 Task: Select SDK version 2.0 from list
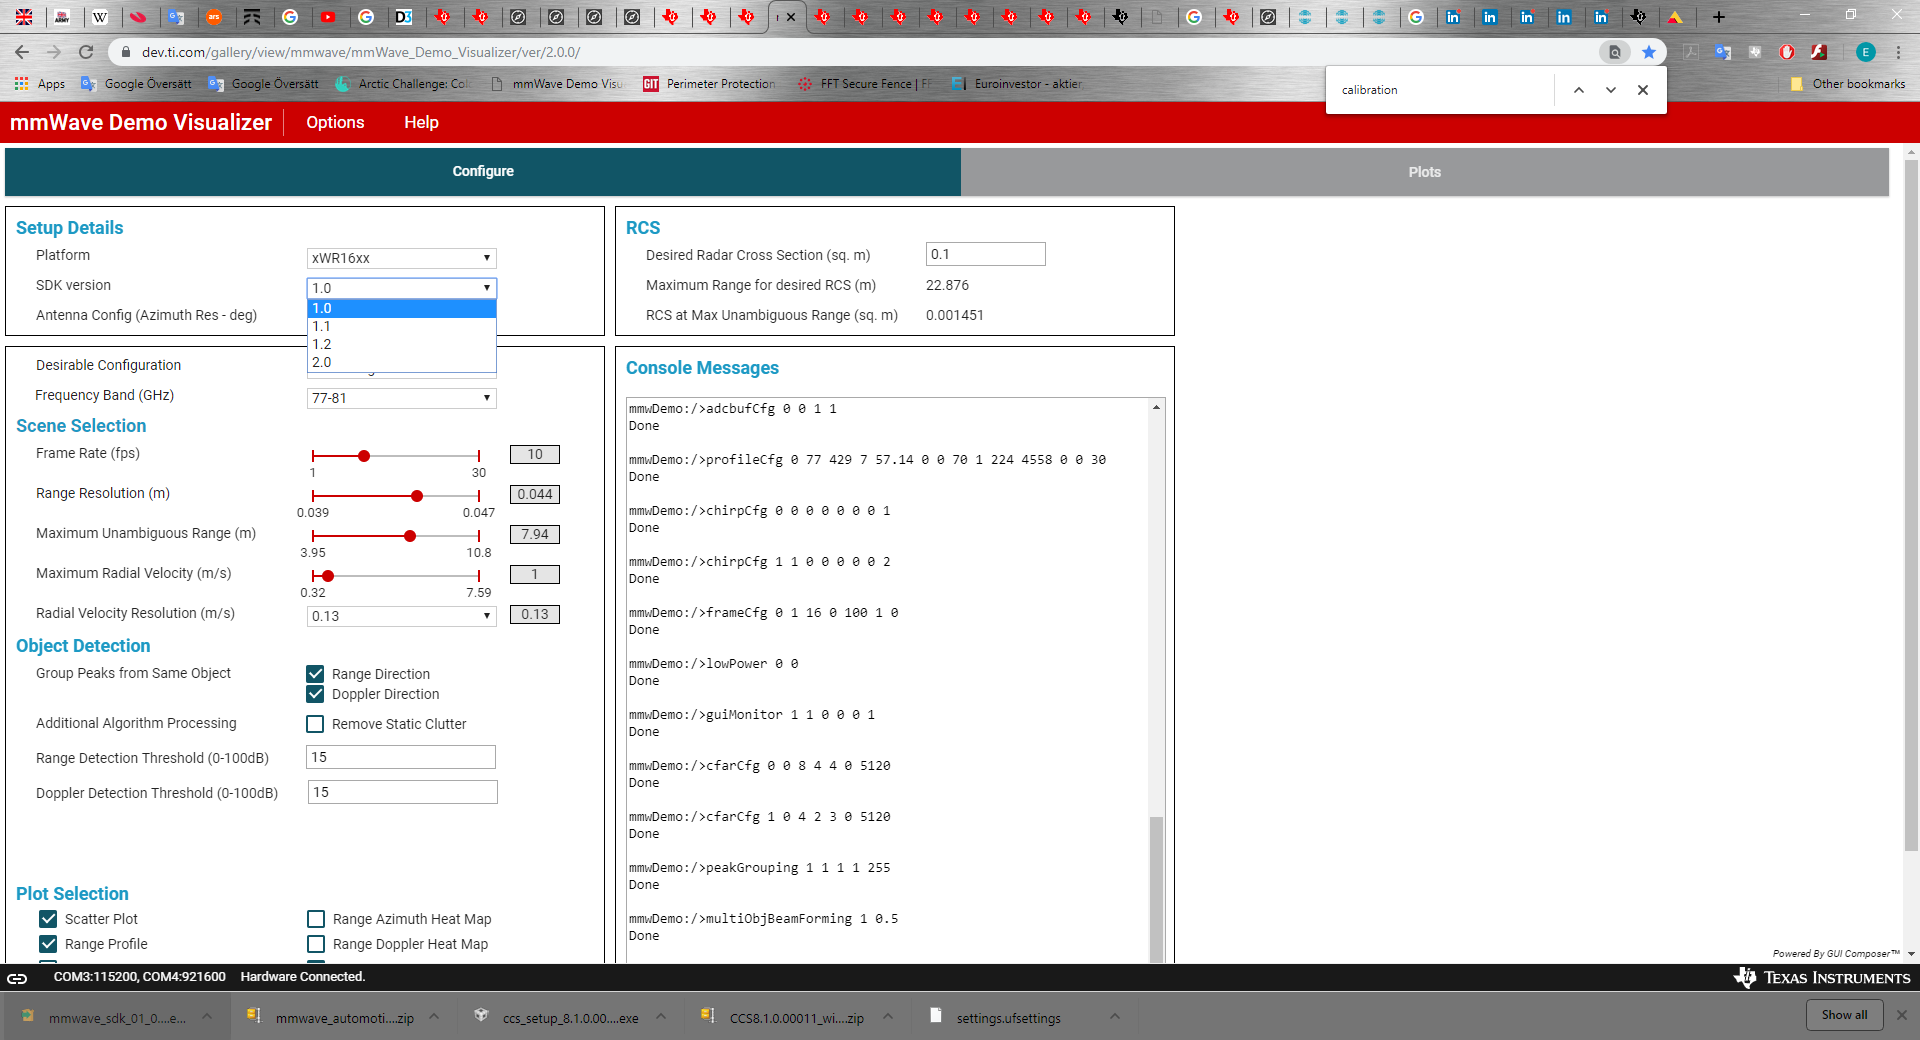click(x=401, y=362)
